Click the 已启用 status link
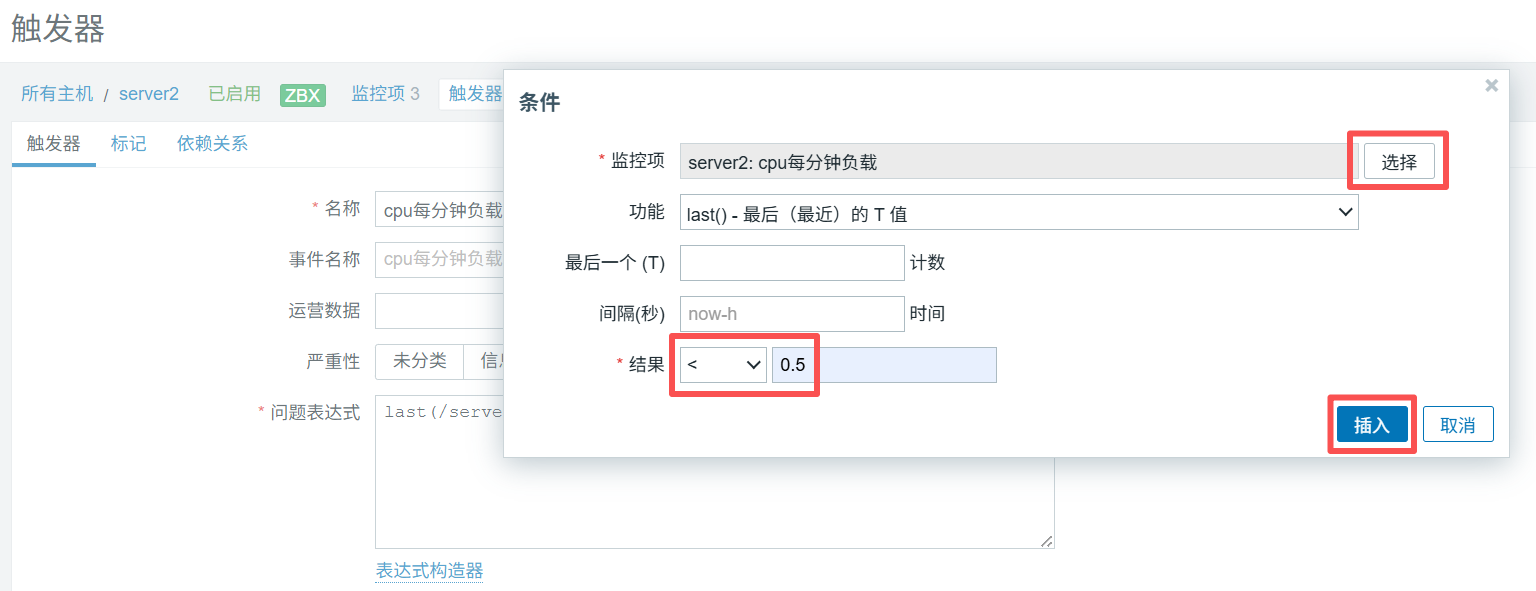The width and height of the screenshot is (1536, 591). tap(234, 94)
